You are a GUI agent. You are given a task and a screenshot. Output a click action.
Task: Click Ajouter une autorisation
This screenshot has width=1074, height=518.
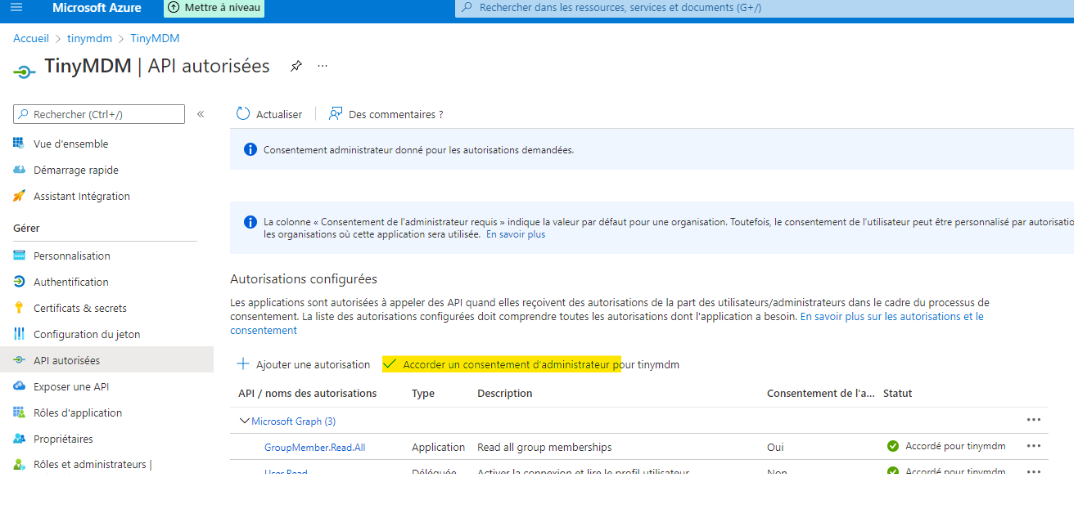pos(303,365)
